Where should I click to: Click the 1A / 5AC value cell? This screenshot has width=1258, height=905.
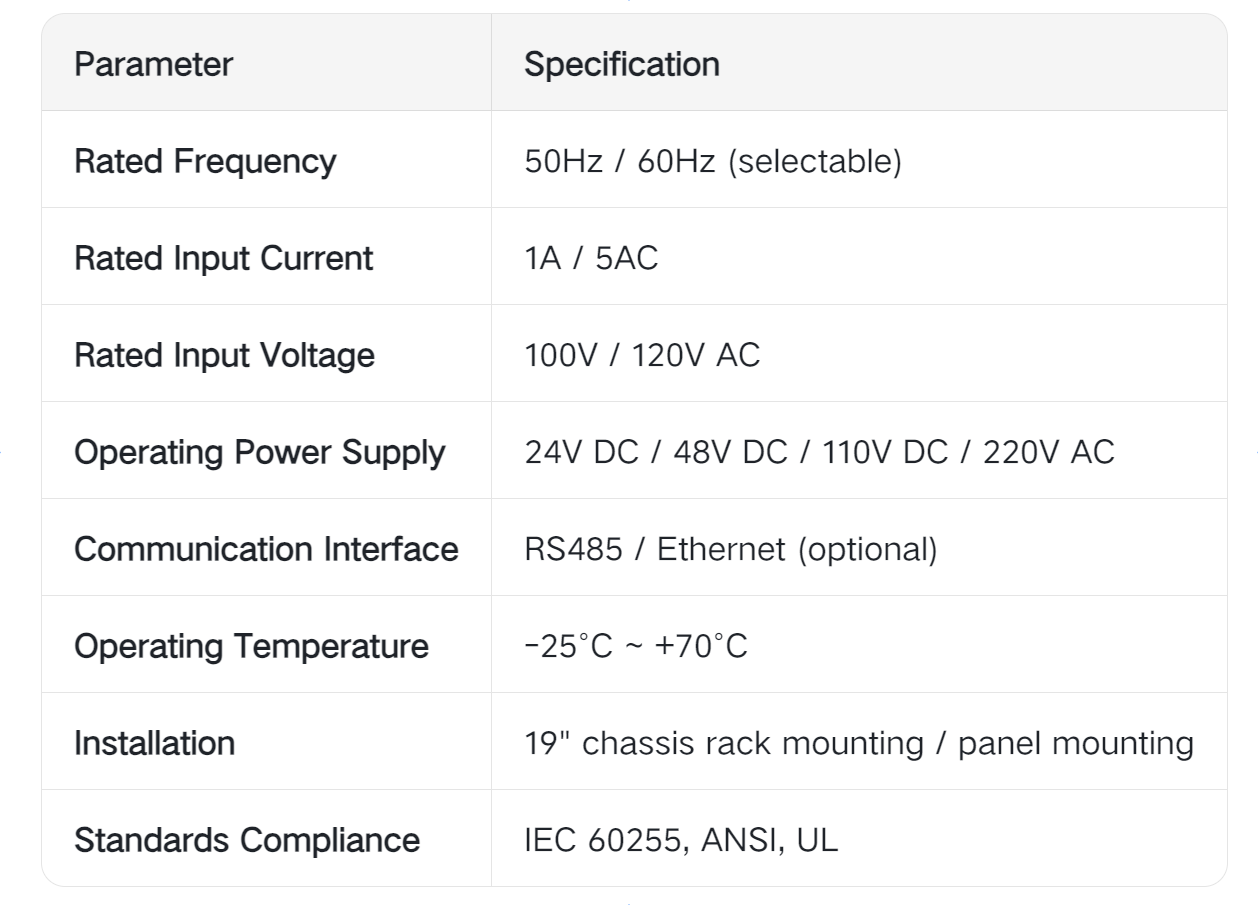(x=591, y=259)
